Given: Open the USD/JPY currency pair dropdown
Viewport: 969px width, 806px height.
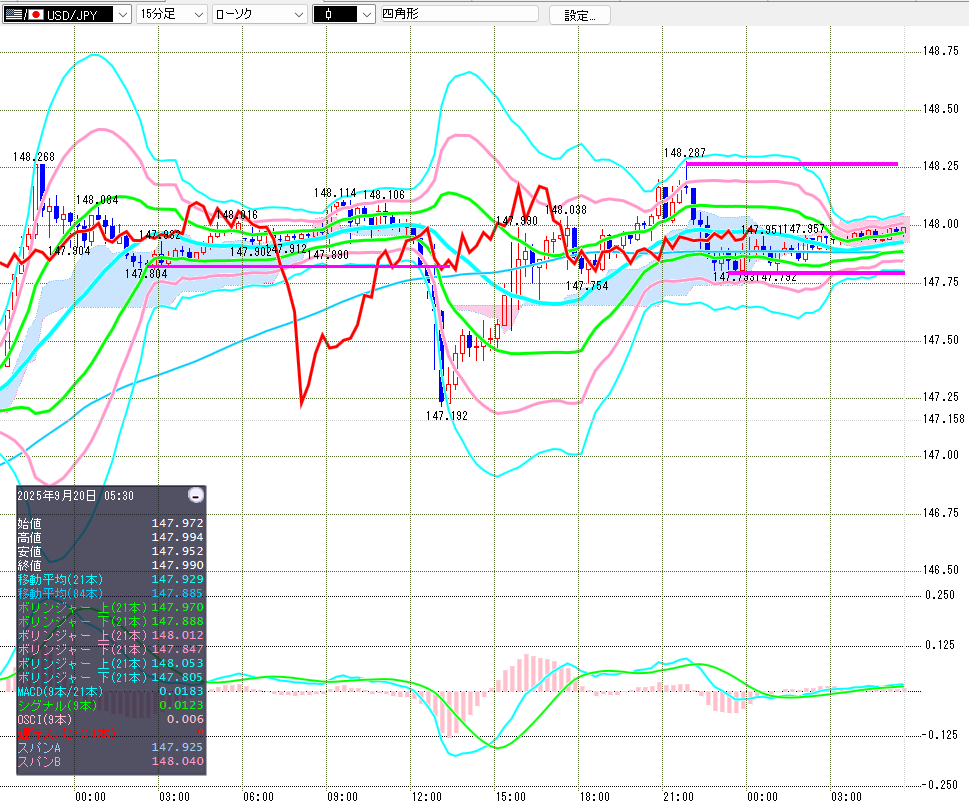Looking at the screenshot, I should click(66, 14).
